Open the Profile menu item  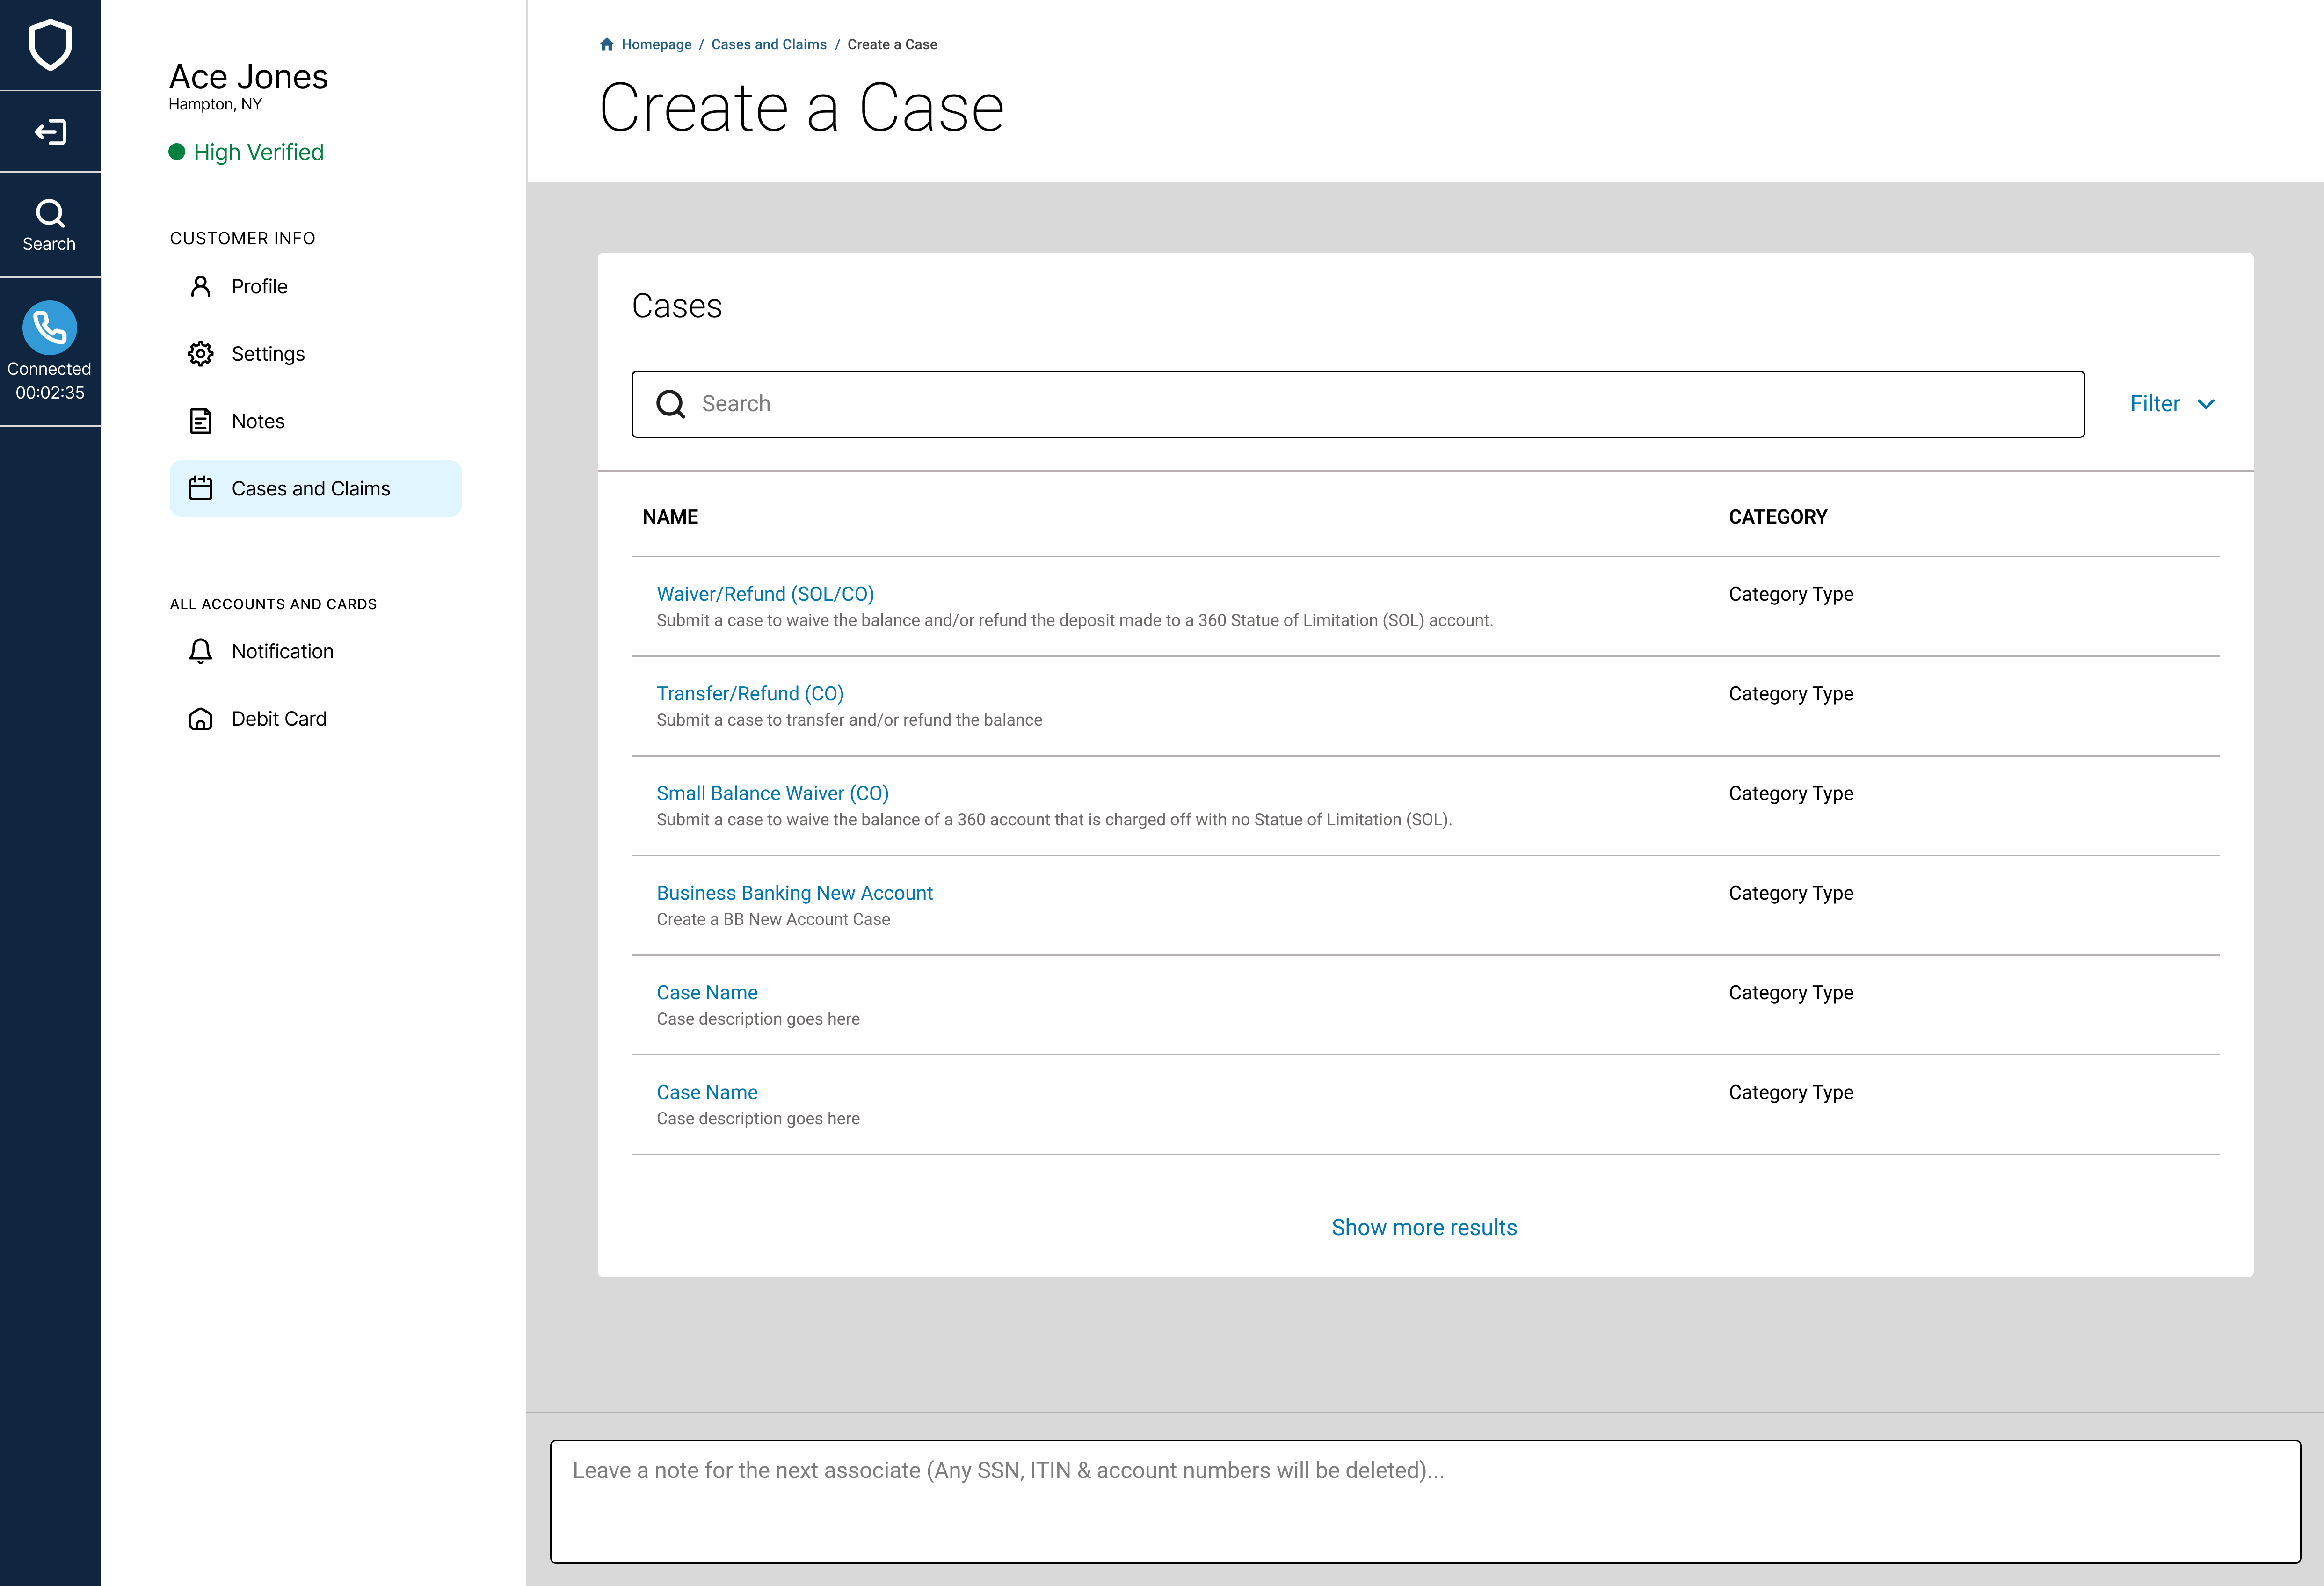click(259, 287)
